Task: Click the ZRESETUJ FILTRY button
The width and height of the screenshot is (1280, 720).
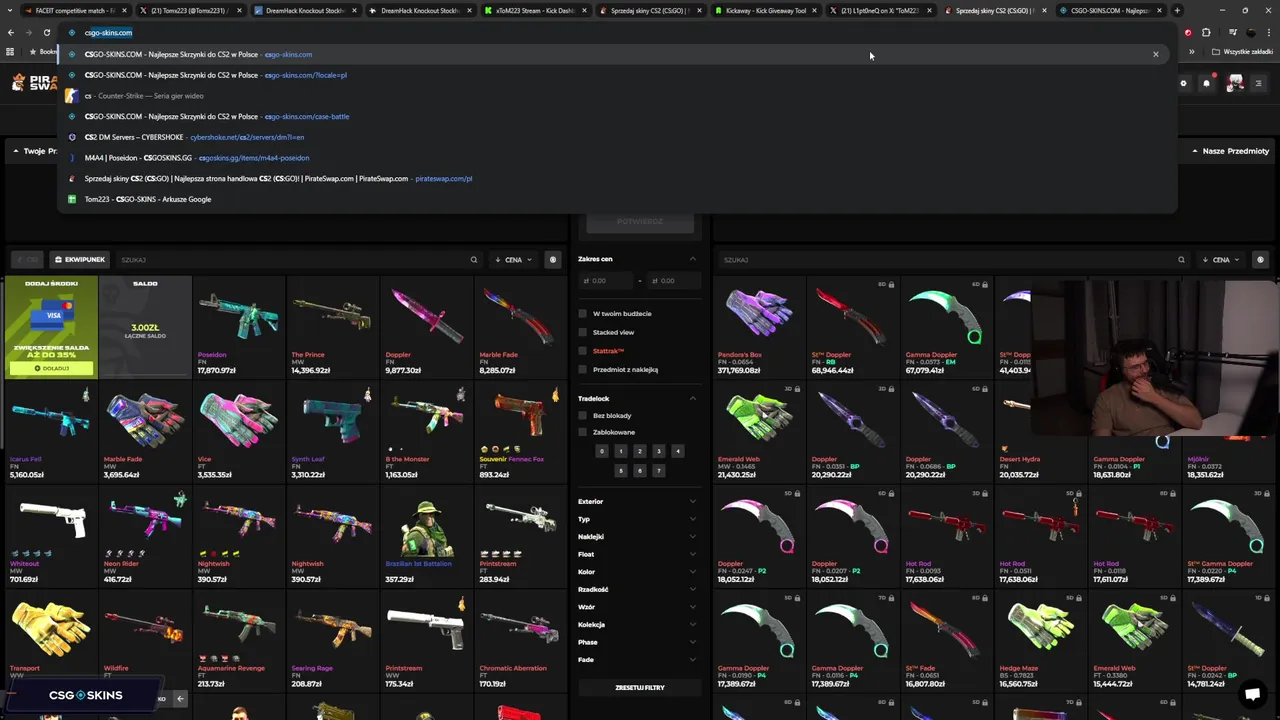Action: click(640, 688)
